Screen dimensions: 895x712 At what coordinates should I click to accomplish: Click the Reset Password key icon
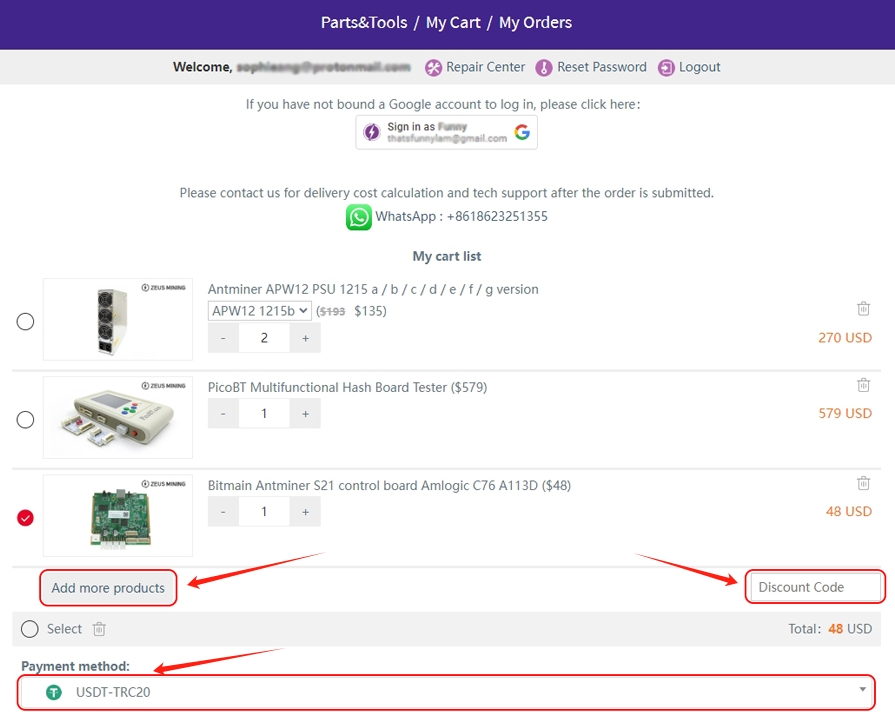click(544, 67)
